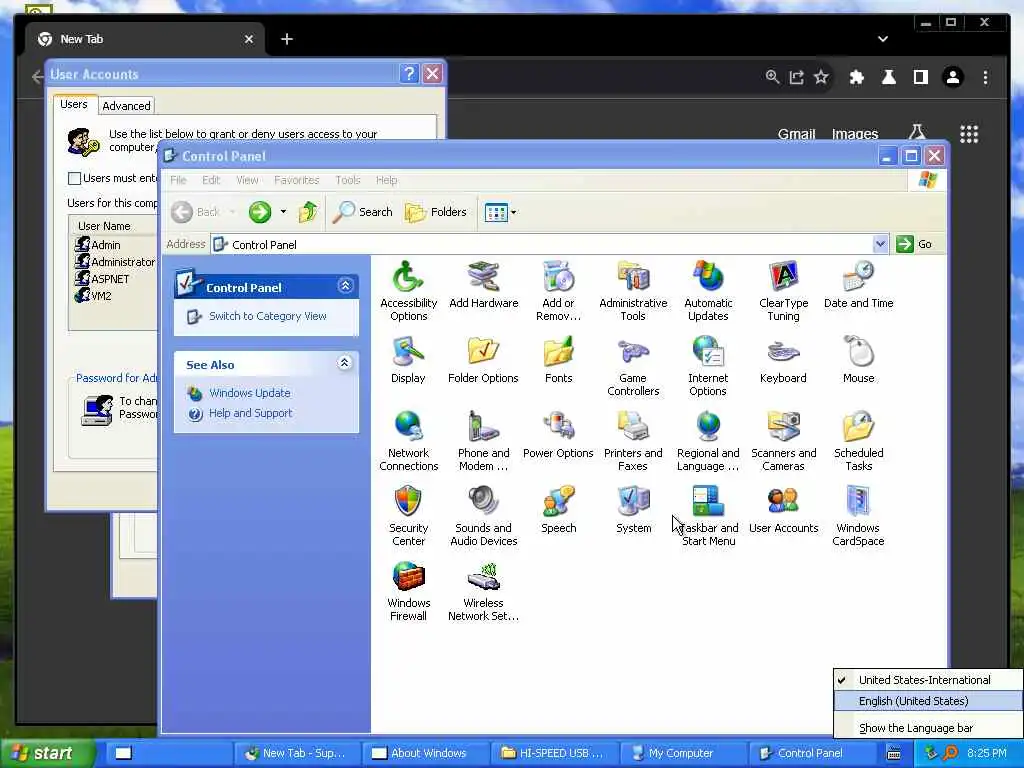Open the Keyboard applet icon
The height and width of the screenshot is (768, 1024).
click(x=783, y=360)
